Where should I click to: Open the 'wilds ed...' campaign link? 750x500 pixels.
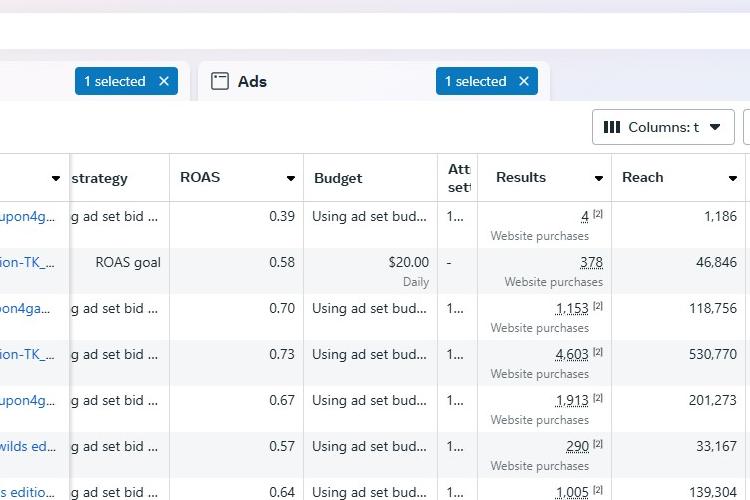coord(28,447)
